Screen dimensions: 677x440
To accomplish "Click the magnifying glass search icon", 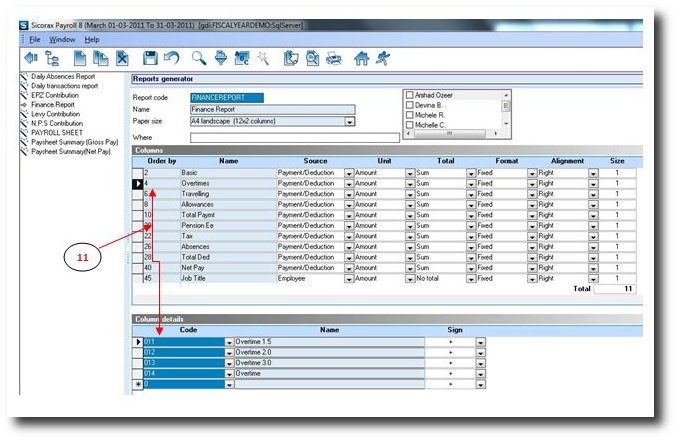I will point(199,58).
